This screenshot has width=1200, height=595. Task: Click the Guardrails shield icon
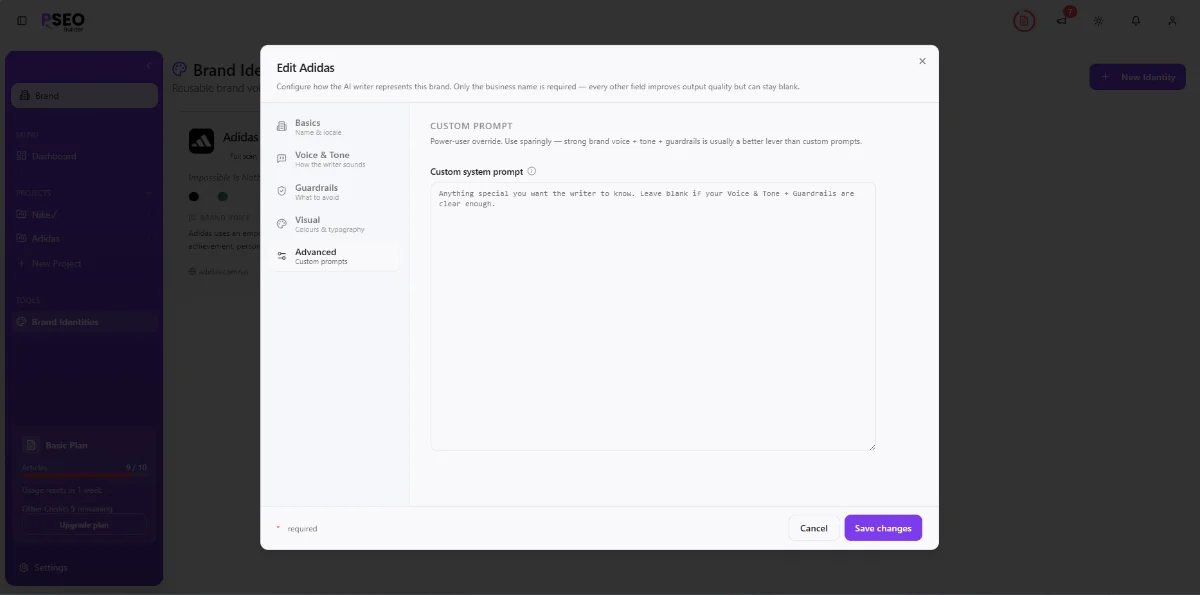coord(282,190)
